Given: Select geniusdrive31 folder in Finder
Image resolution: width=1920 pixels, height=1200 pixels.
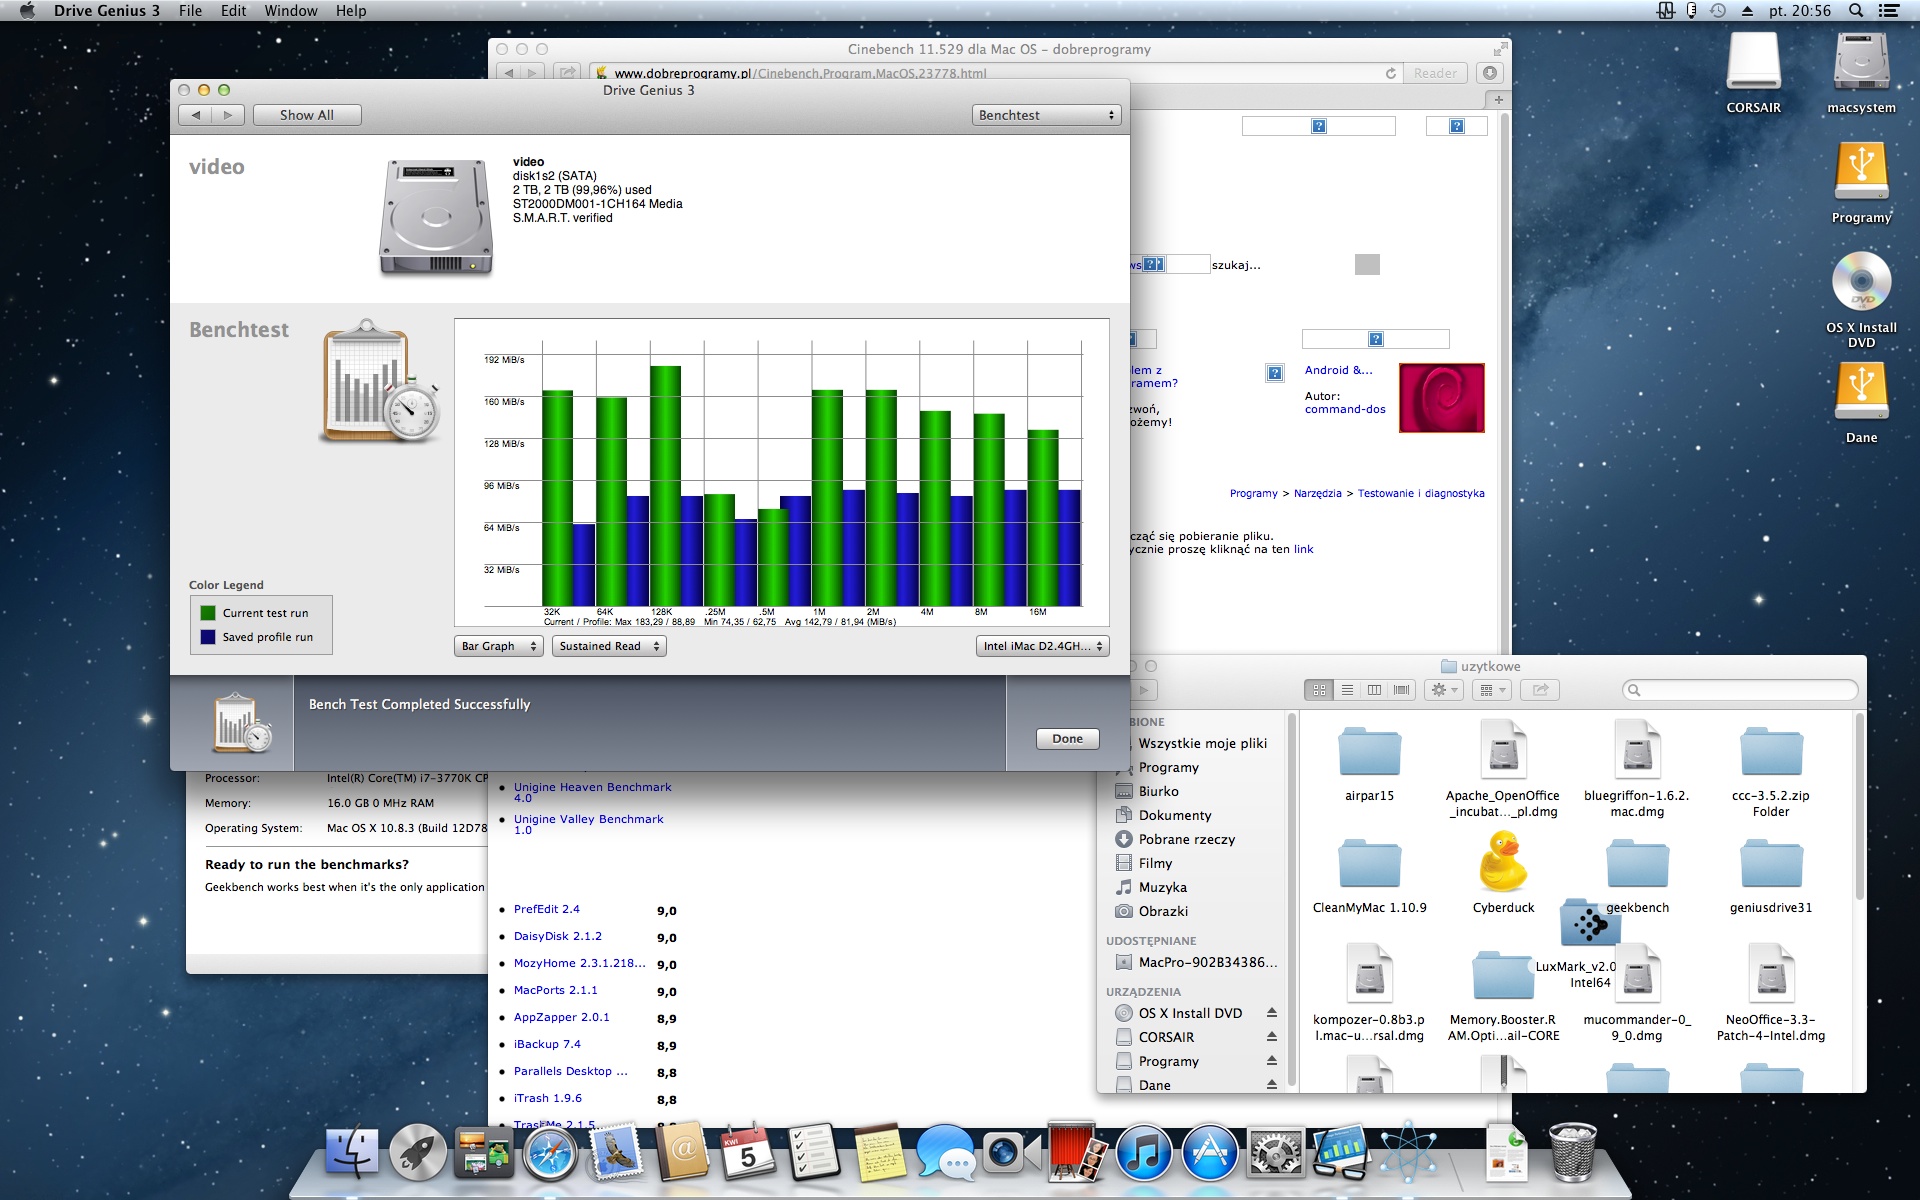Looking at the screenshot, I should click(1771, 864).
